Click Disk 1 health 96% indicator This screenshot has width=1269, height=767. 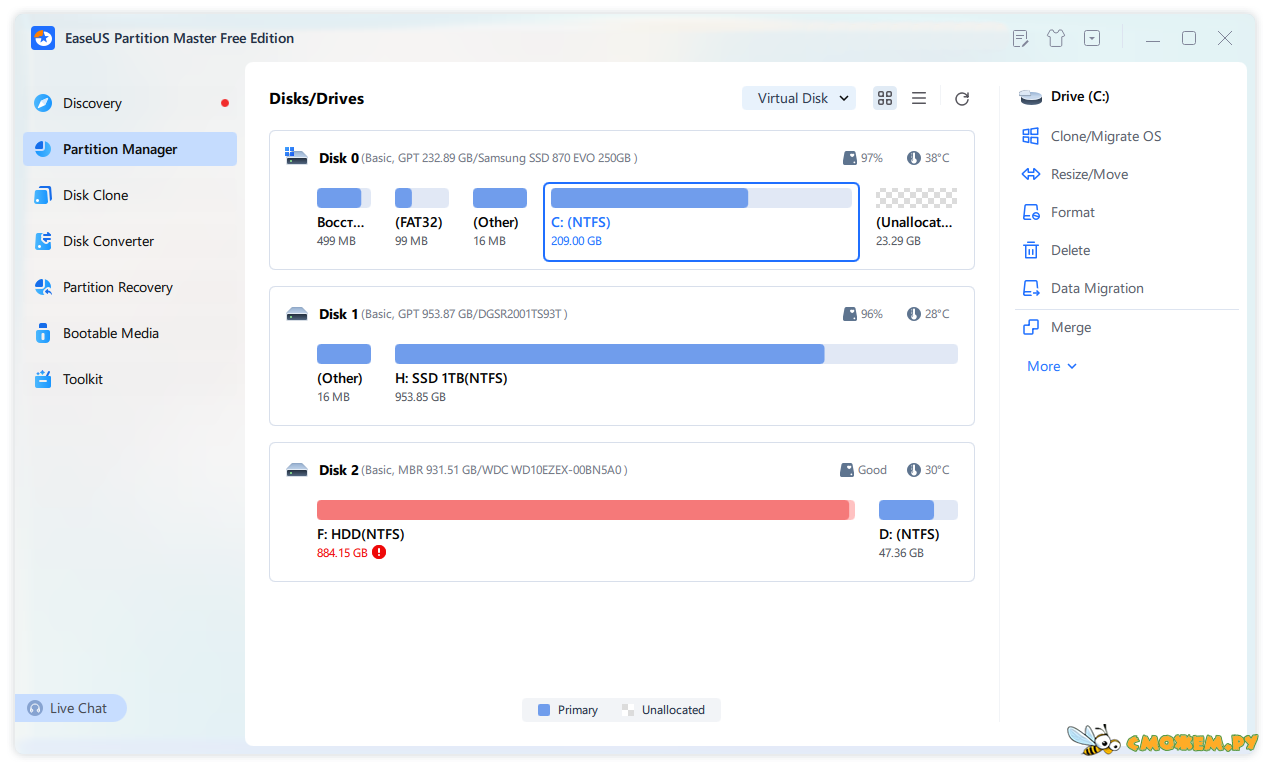point(863,314)
